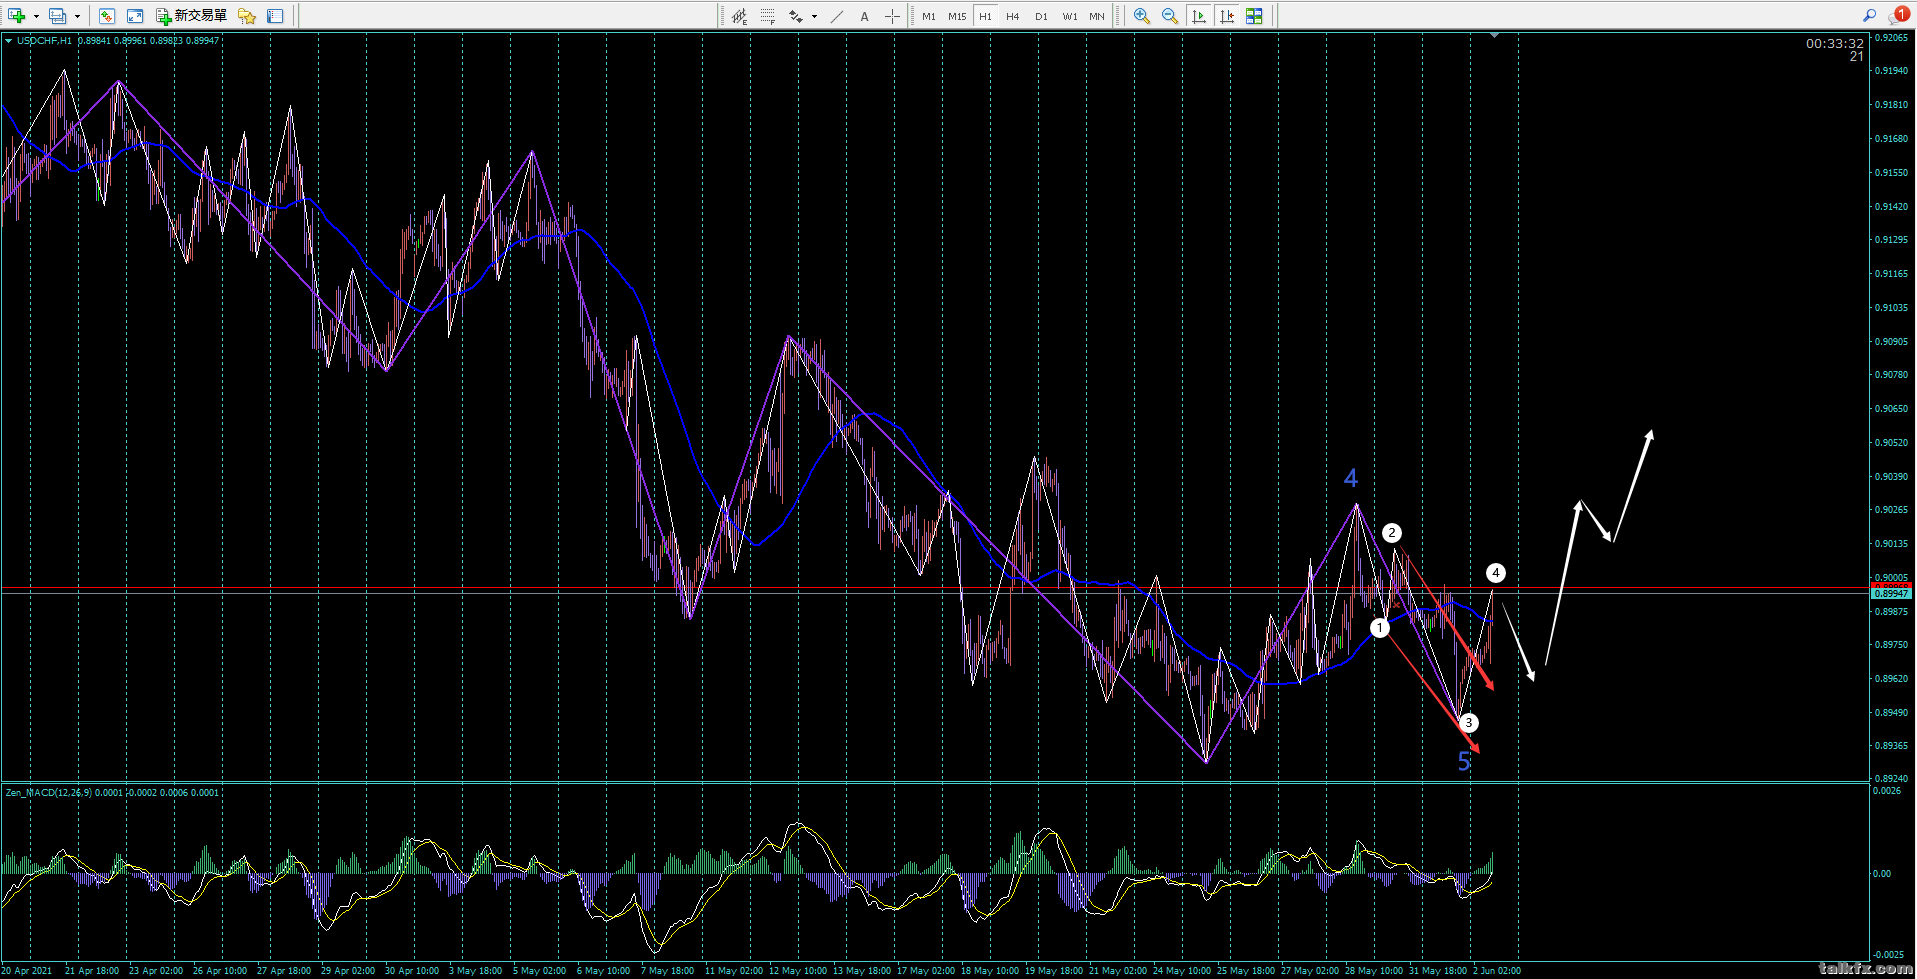Open the search magnifier icon
1917x979 pixels.
pyautogui.click(x=1869, y=15)
